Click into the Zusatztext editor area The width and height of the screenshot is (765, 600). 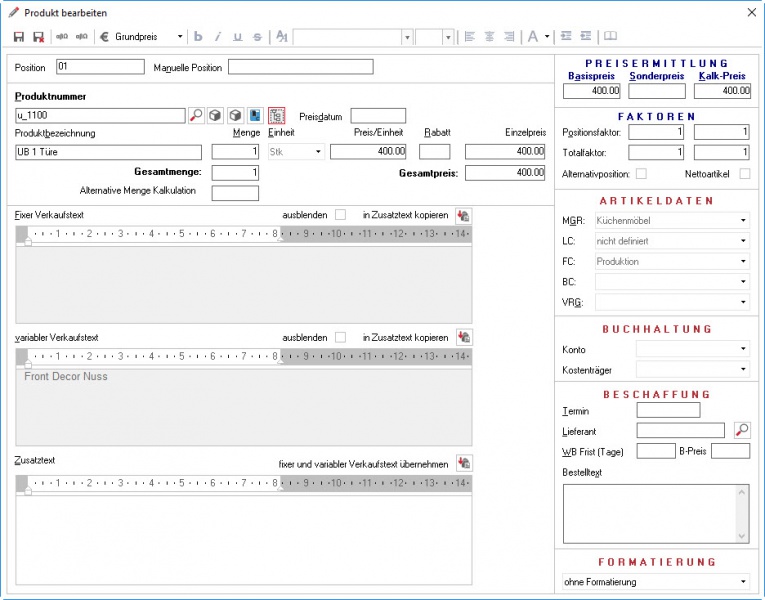pyautogui.click(x=243, y=540)
